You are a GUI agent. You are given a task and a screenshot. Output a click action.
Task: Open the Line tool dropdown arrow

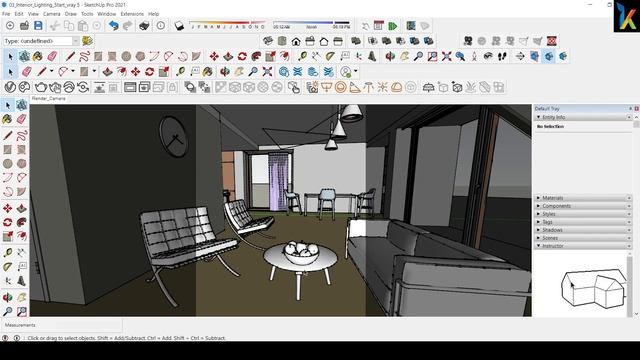tap(51, 71)
